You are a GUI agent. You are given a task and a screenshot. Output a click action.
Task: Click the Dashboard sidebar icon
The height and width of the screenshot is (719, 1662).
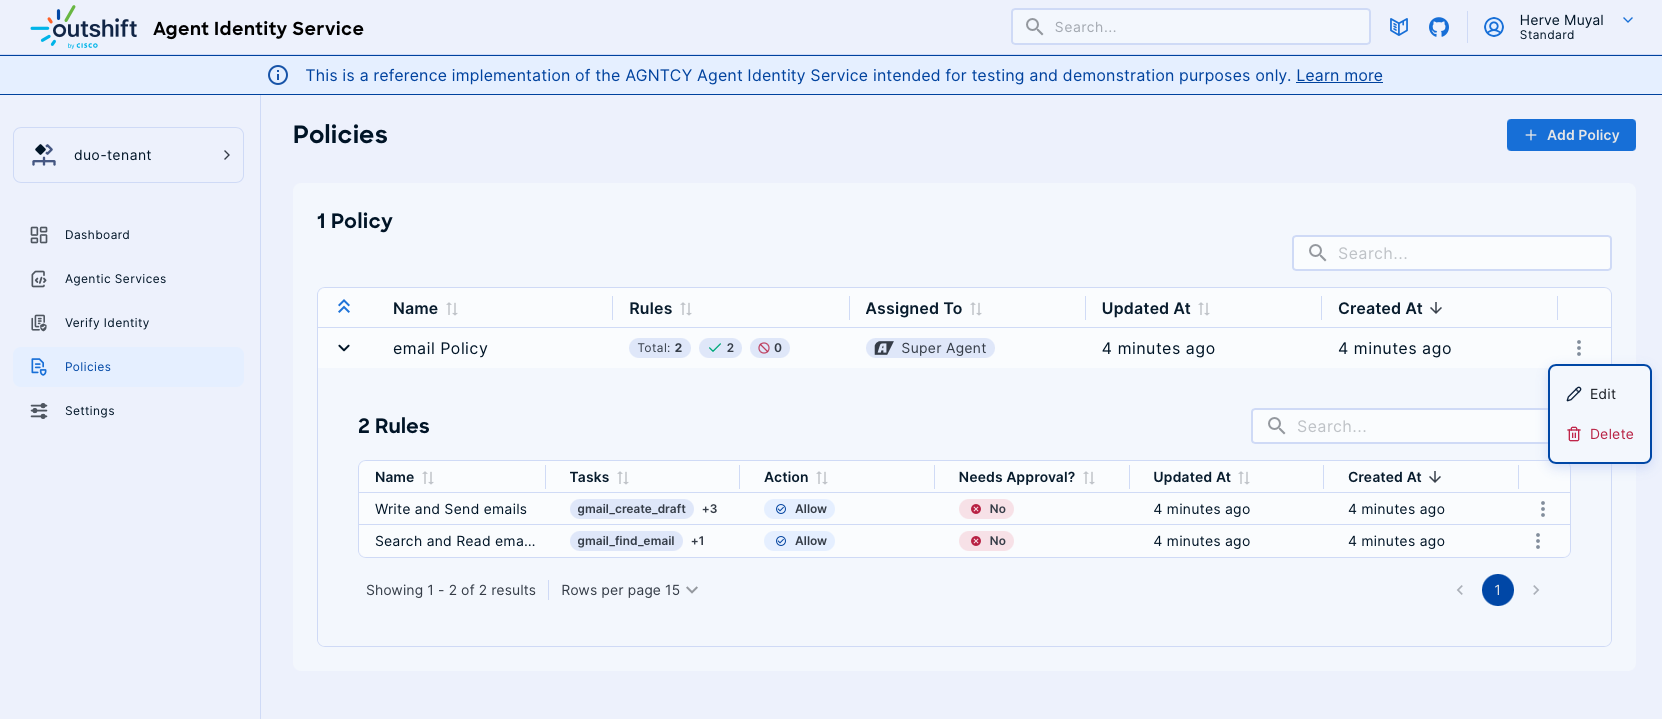point(39,235)
